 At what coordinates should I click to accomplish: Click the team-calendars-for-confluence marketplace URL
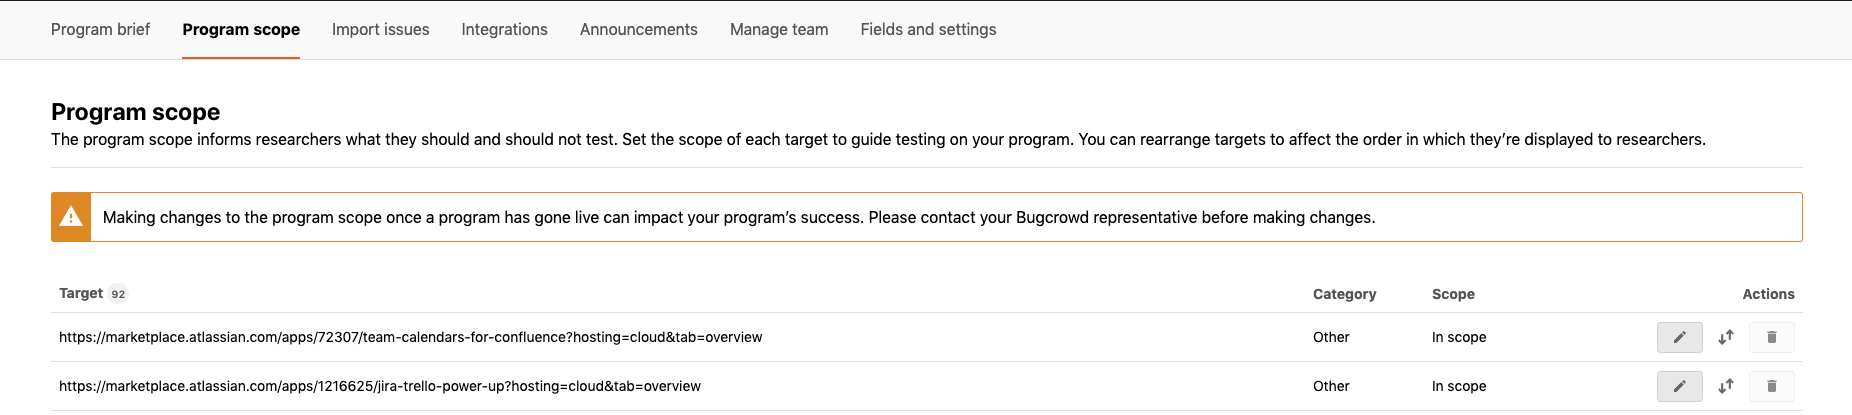click(x=410, y=338)
